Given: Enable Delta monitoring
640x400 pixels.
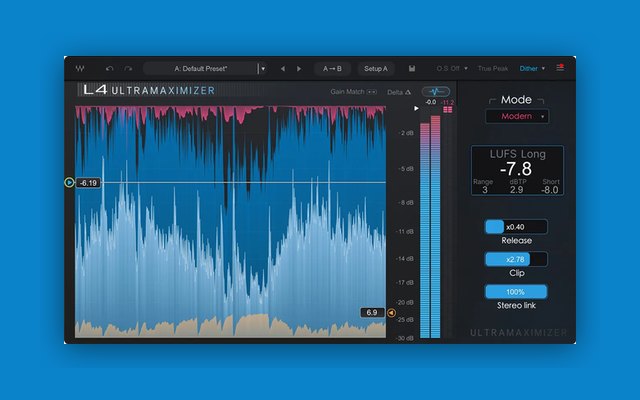Looking at the screenshot, I should pyautogui.click(x=399, y=92).
